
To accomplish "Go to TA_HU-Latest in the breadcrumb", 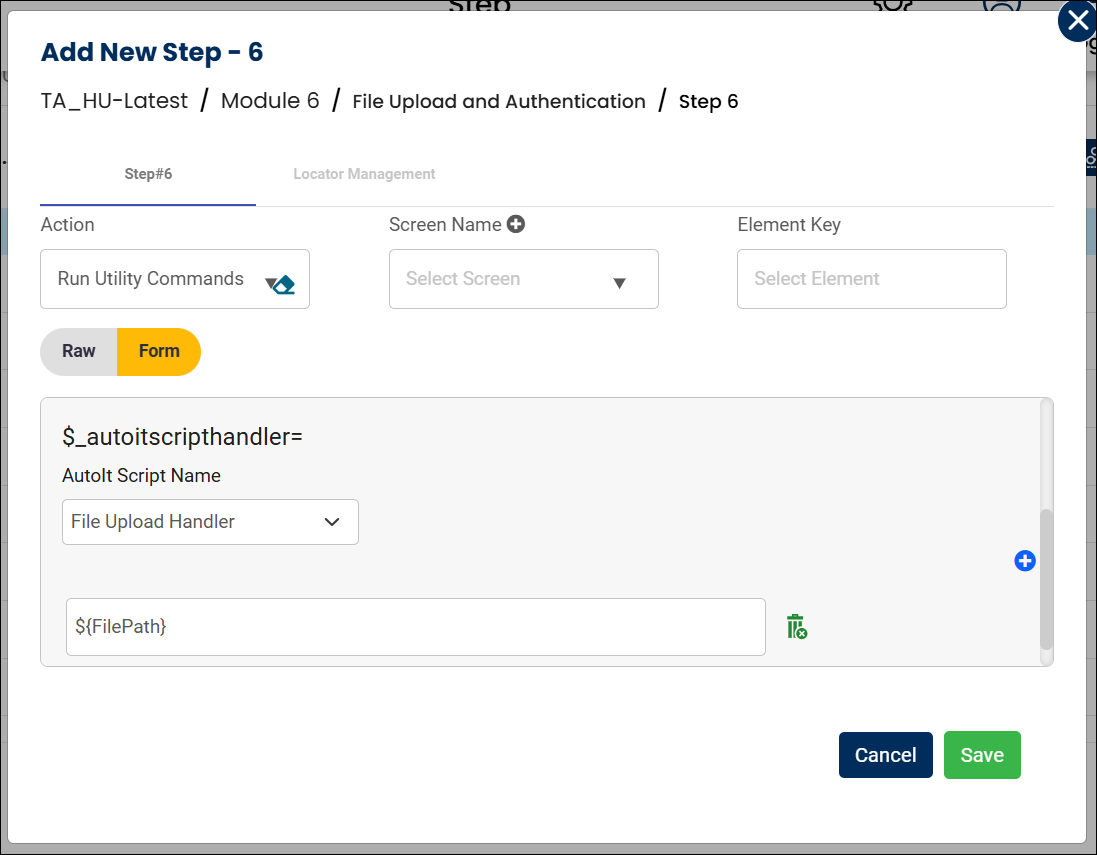I will click(x=114, y=101).
